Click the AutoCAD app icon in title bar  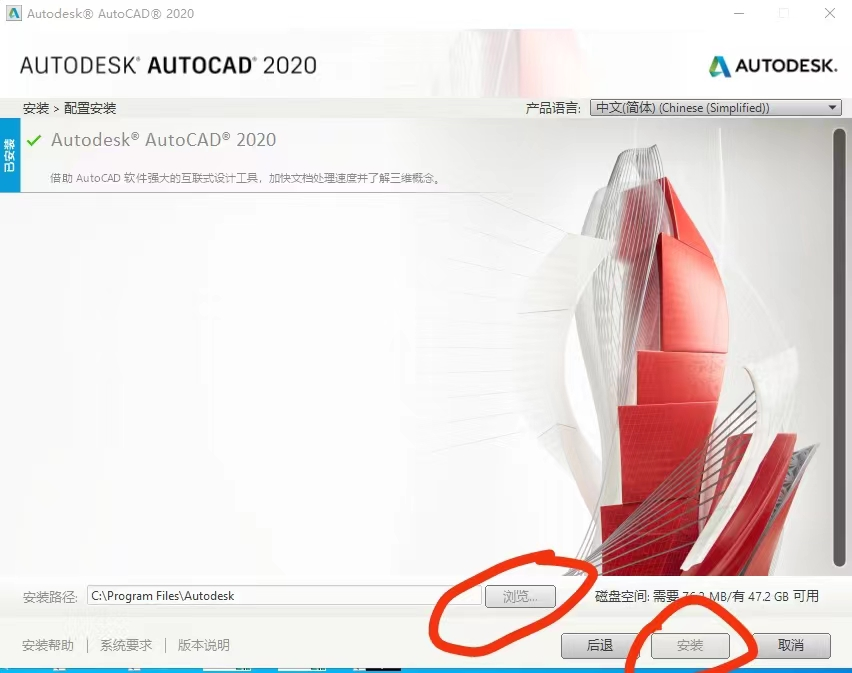(x=14, y=13)
